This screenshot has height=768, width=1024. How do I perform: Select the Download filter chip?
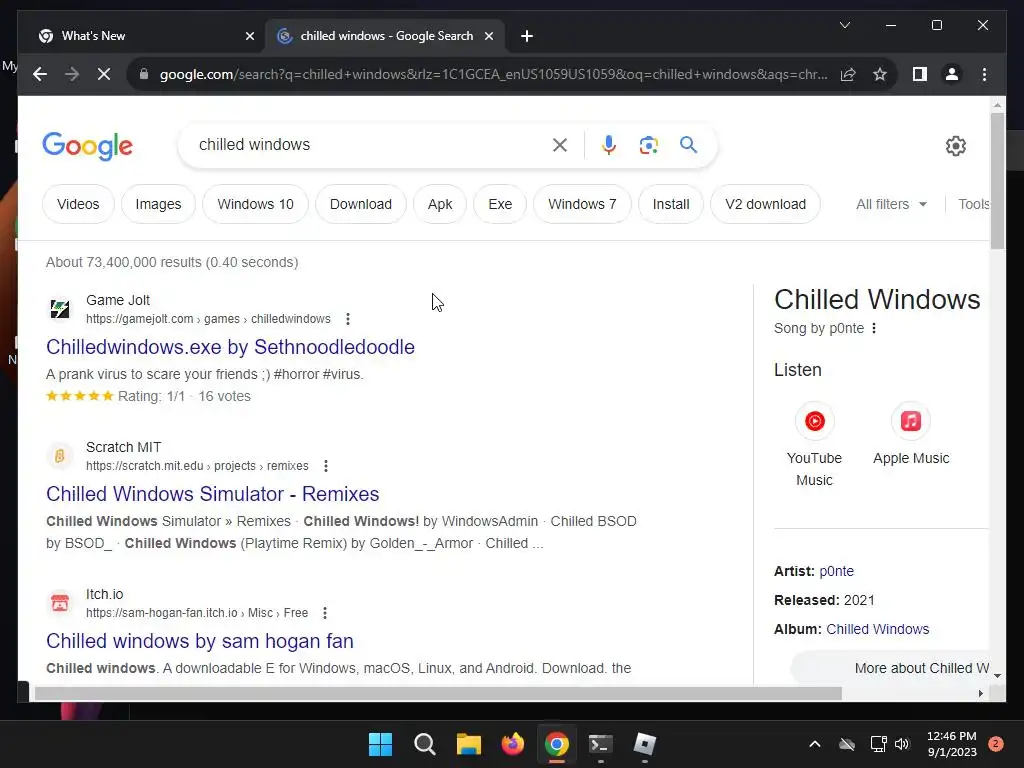pyautogui.click(x=360, y=204)
